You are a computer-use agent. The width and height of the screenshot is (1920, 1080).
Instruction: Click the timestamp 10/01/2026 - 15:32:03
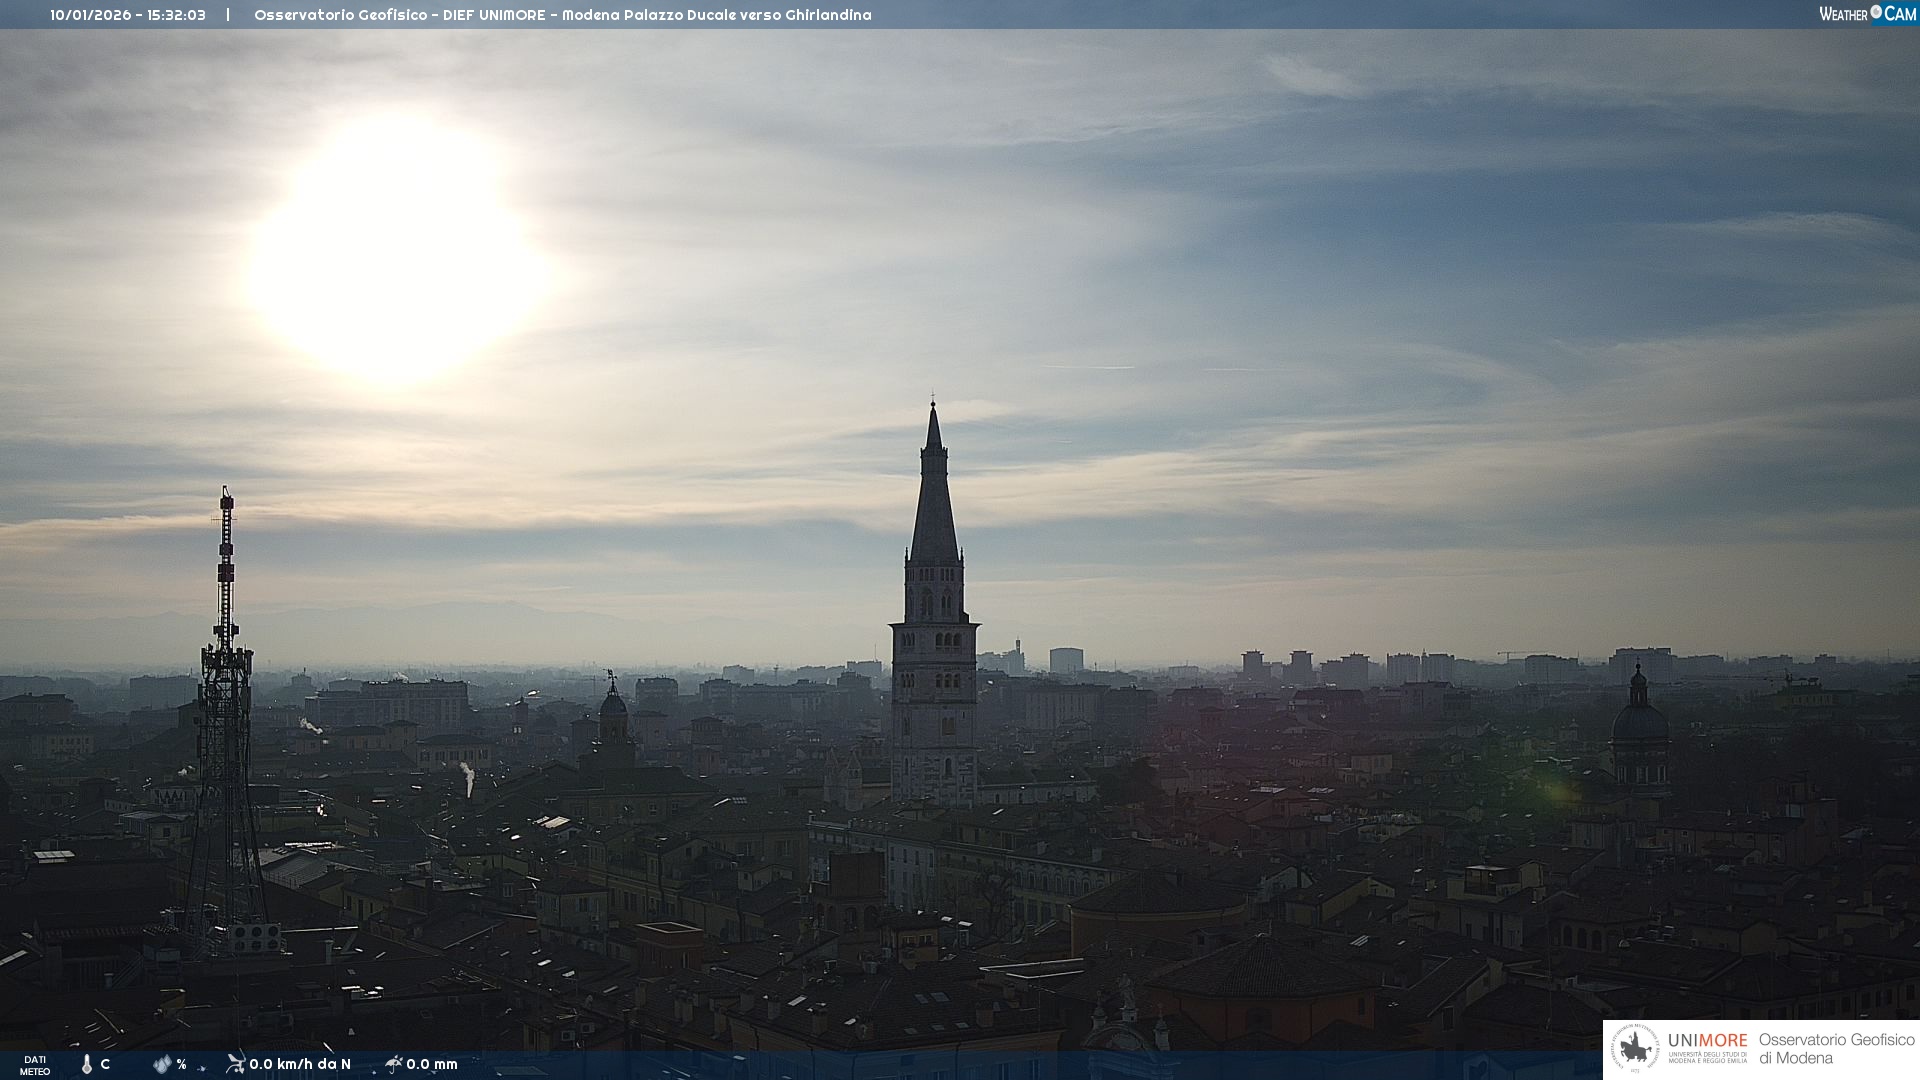128,15
